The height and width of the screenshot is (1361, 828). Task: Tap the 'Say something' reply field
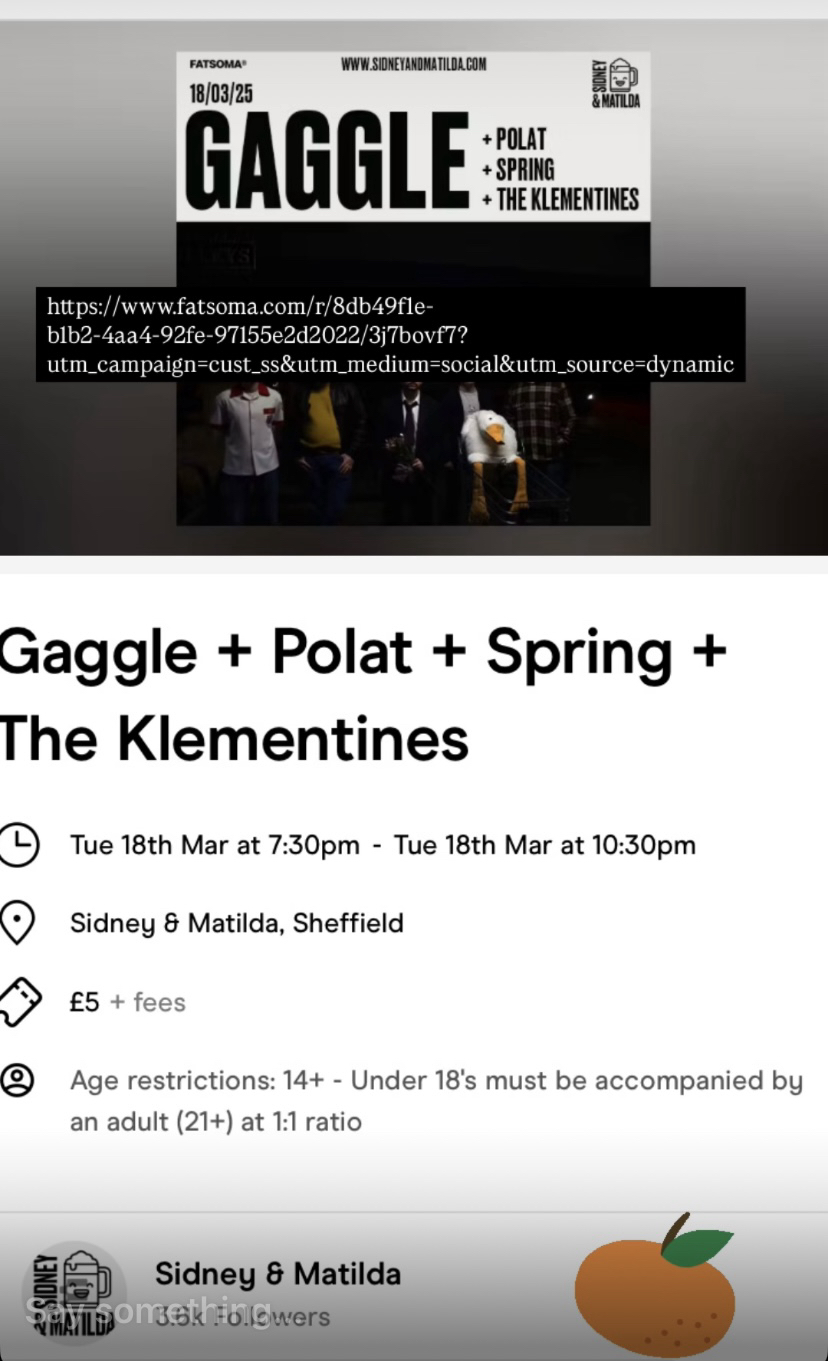pos(150,1310)
